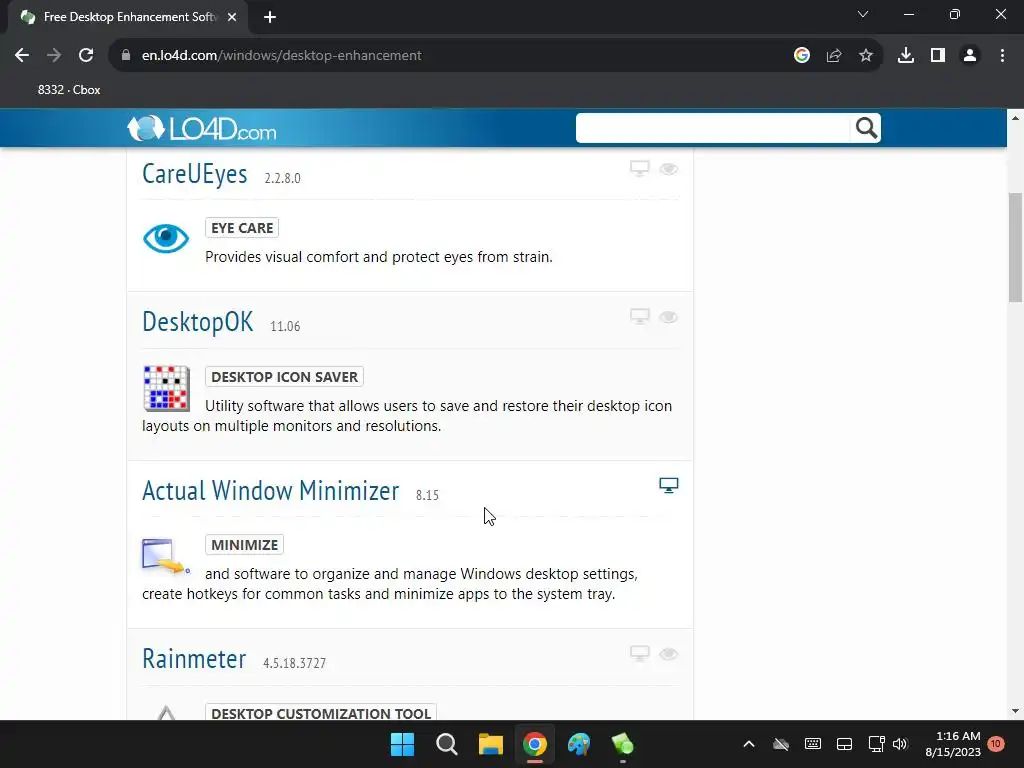Click eye icon in CareUEyes row
Screen dimensions: 1024x768
click(x=668, y=169)
